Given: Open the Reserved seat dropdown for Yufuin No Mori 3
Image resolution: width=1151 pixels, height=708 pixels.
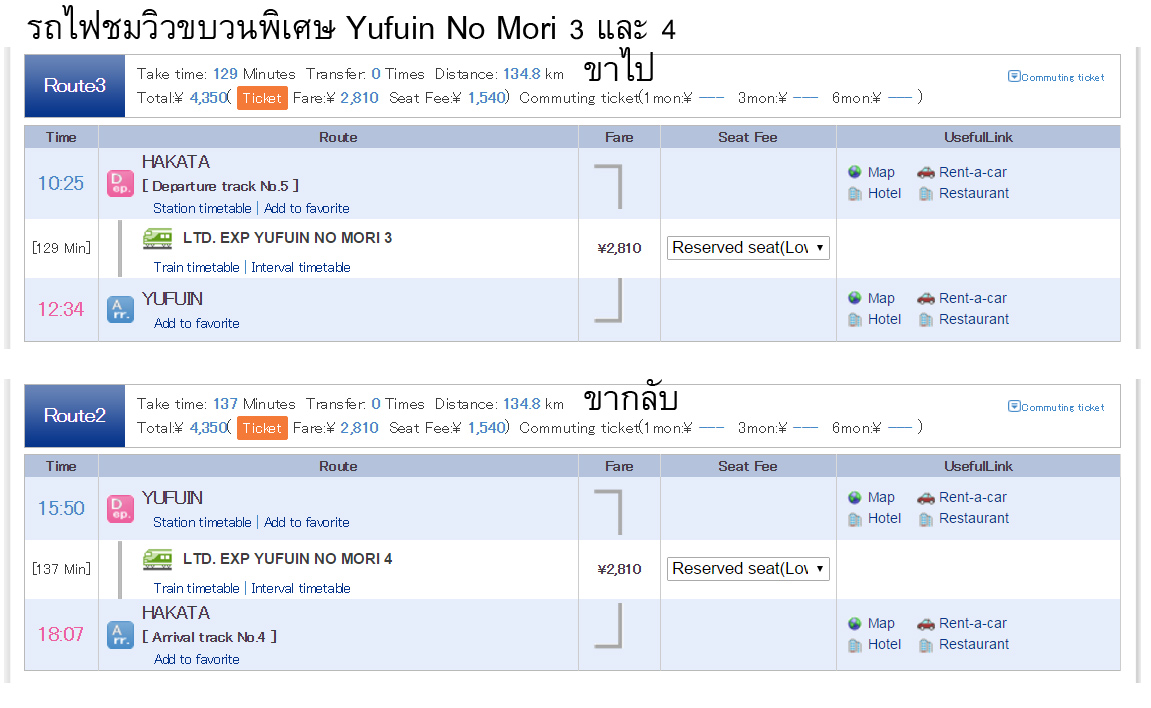Looking at the screenshot, I should [748, 248].
